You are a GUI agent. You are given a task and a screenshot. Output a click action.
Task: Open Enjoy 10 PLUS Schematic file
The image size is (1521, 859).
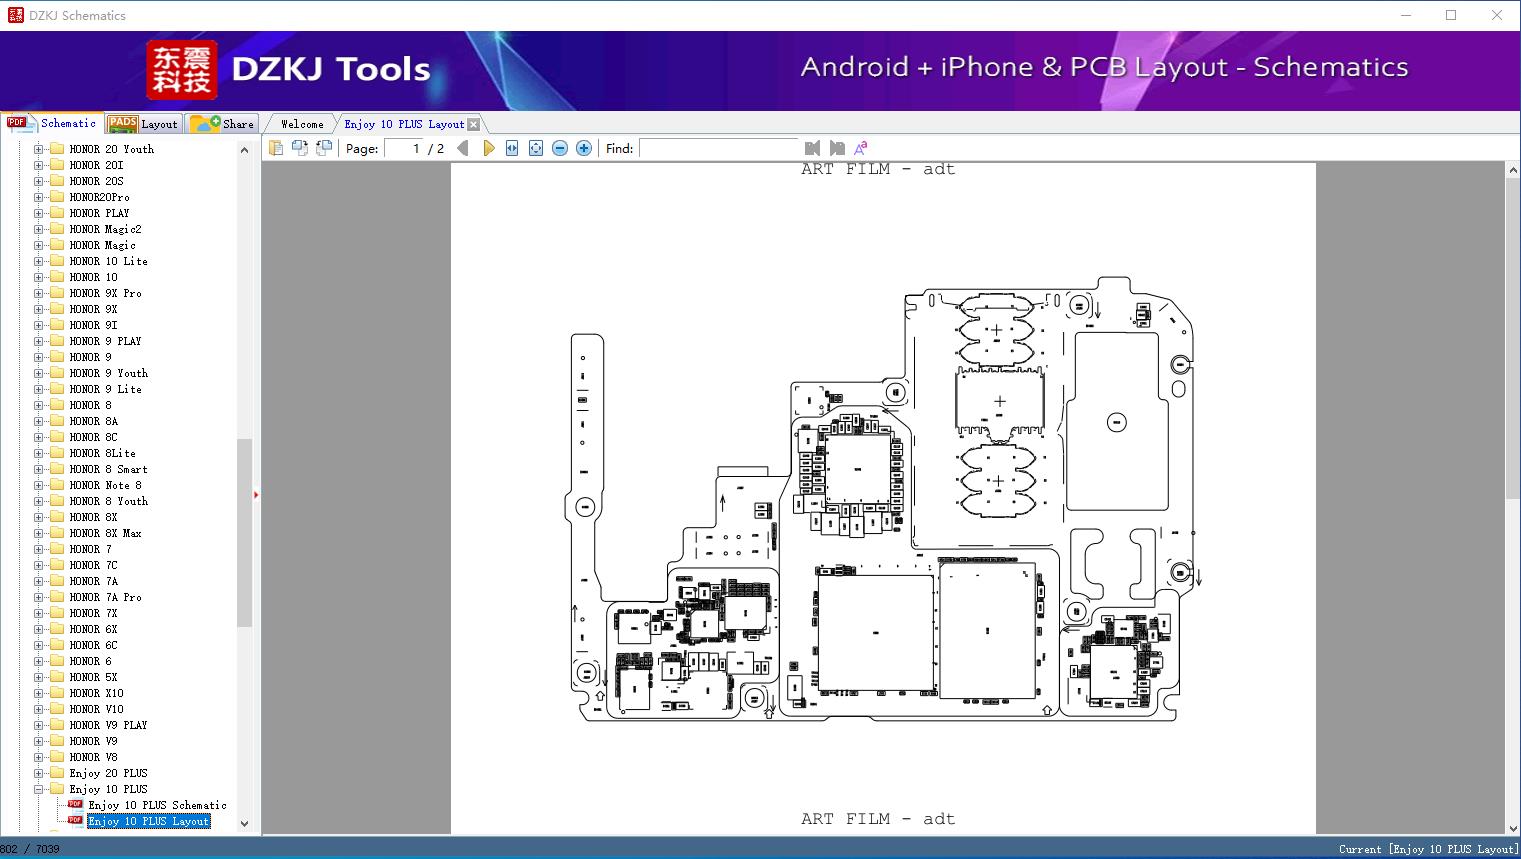click(x=157, y=805)
